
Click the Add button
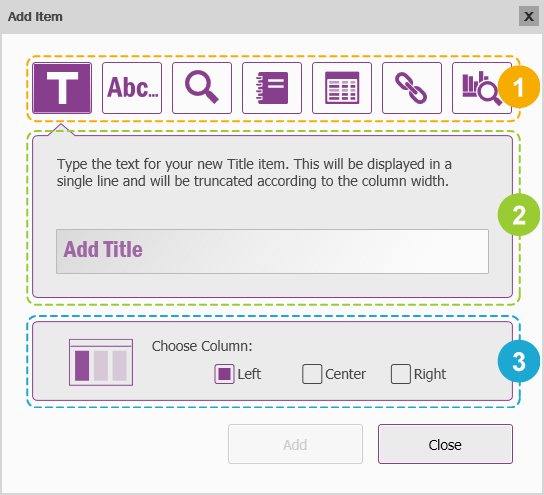[x=295, y=444]
